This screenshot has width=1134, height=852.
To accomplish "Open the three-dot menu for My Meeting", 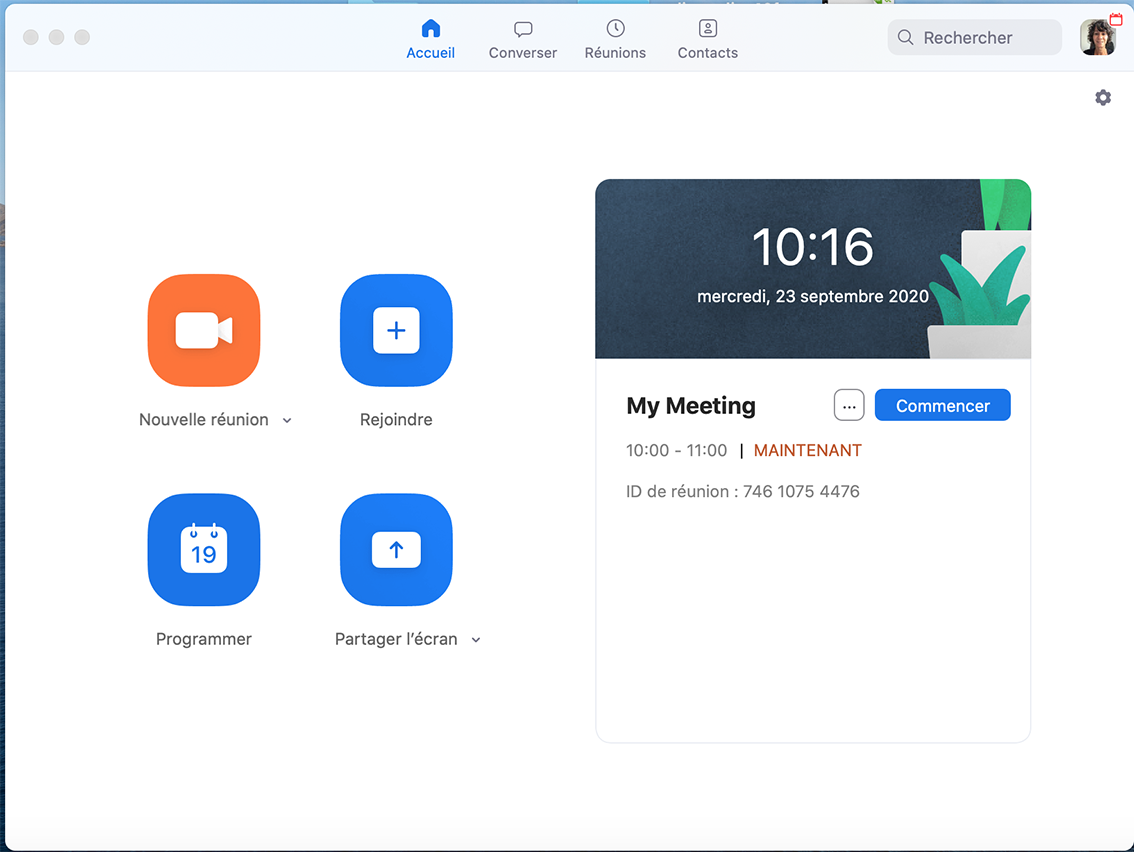I will pos(849,406).
